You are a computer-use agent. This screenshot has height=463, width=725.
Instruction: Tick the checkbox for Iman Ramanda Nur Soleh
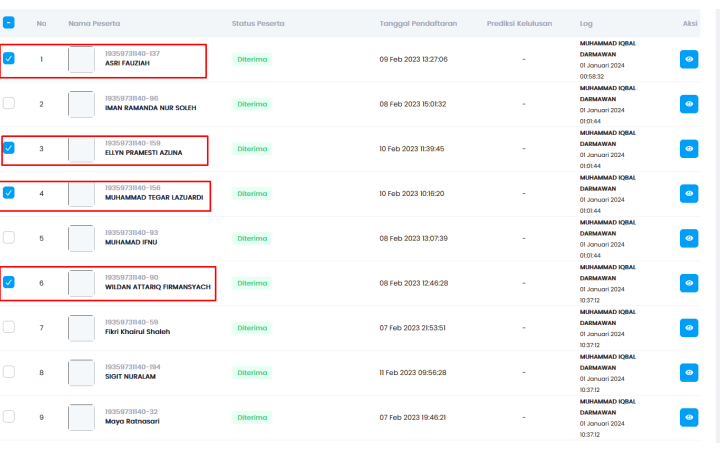pos(9,103)
